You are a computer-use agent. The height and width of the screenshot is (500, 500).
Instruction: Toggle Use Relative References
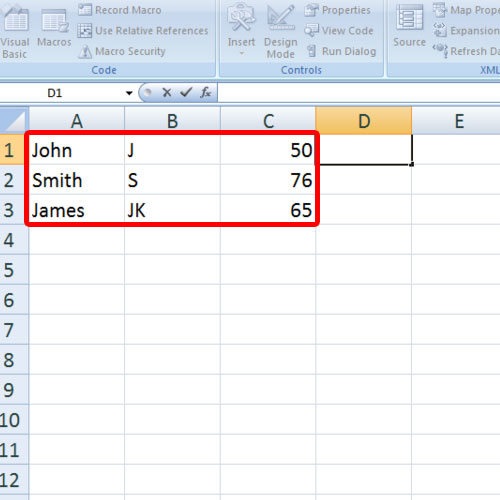click(143, 31)
